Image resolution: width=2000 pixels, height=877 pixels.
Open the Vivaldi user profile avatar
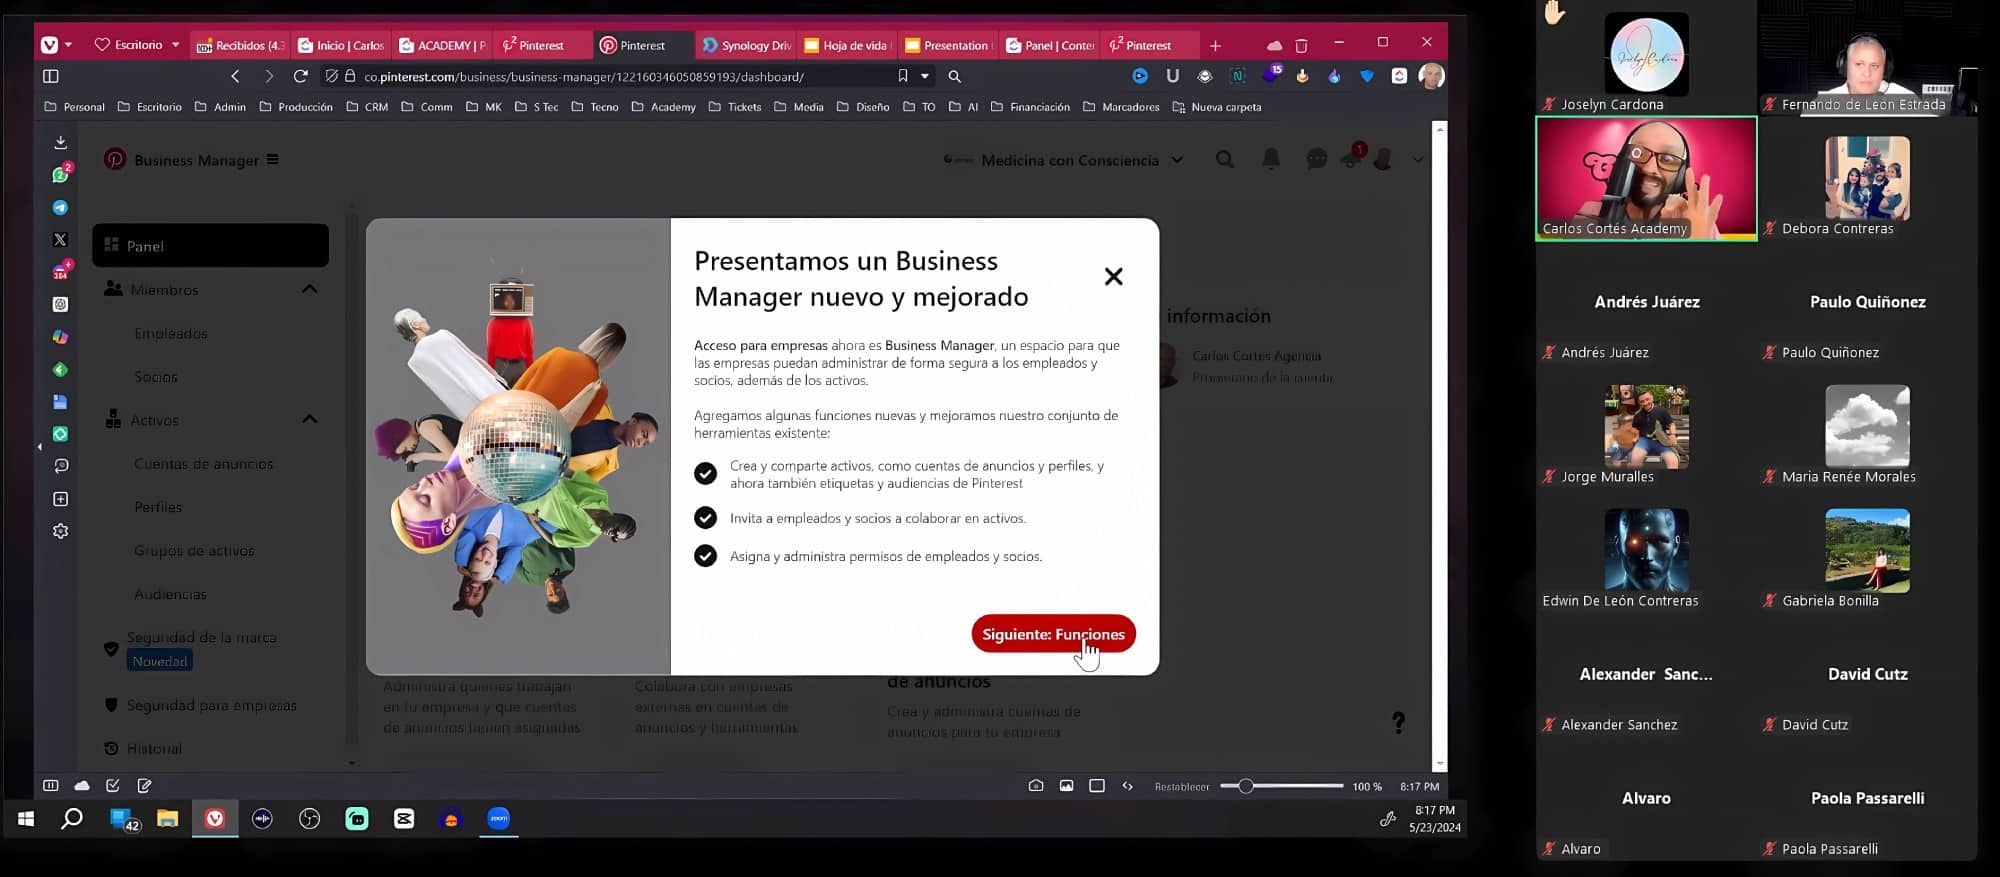tap(1431, 76)
